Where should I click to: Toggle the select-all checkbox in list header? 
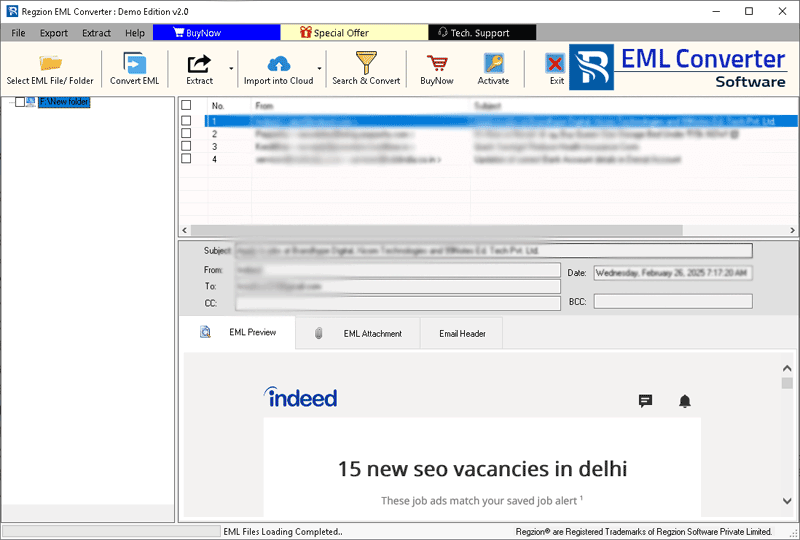[186, 105]
